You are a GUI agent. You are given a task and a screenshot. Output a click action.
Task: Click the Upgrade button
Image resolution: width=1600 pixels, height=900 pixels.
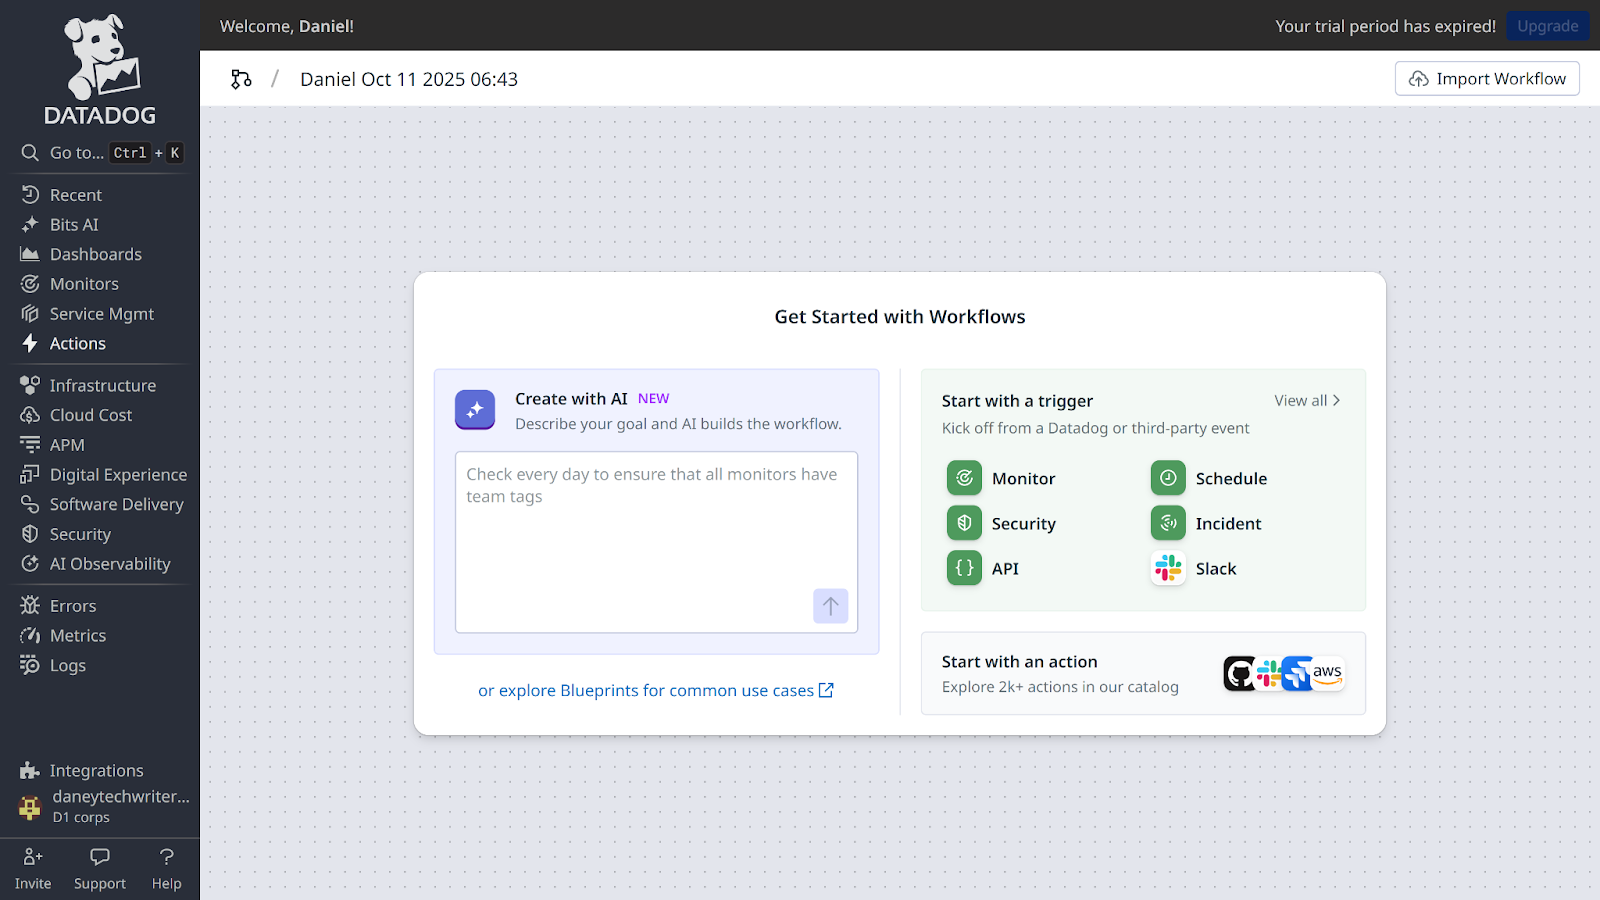(x=1548, y=26)
